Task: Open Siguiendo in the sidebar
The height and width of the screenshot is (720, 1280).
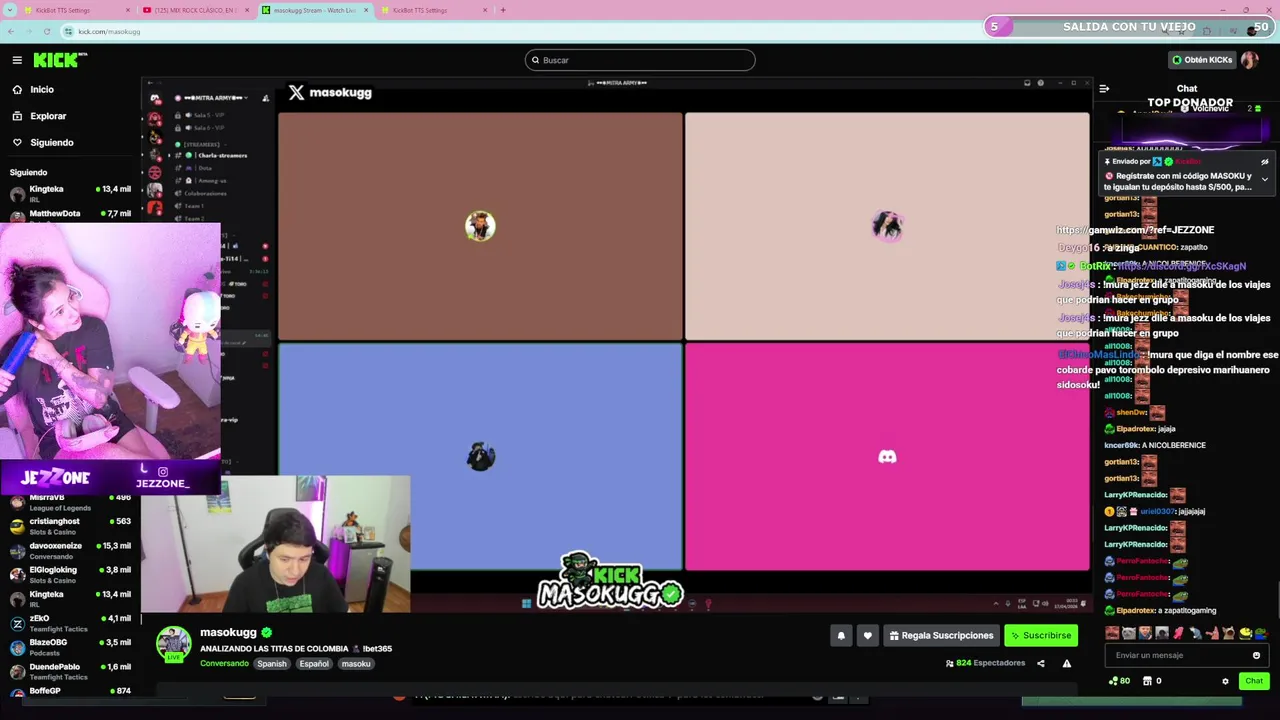Action: (52, 143)
